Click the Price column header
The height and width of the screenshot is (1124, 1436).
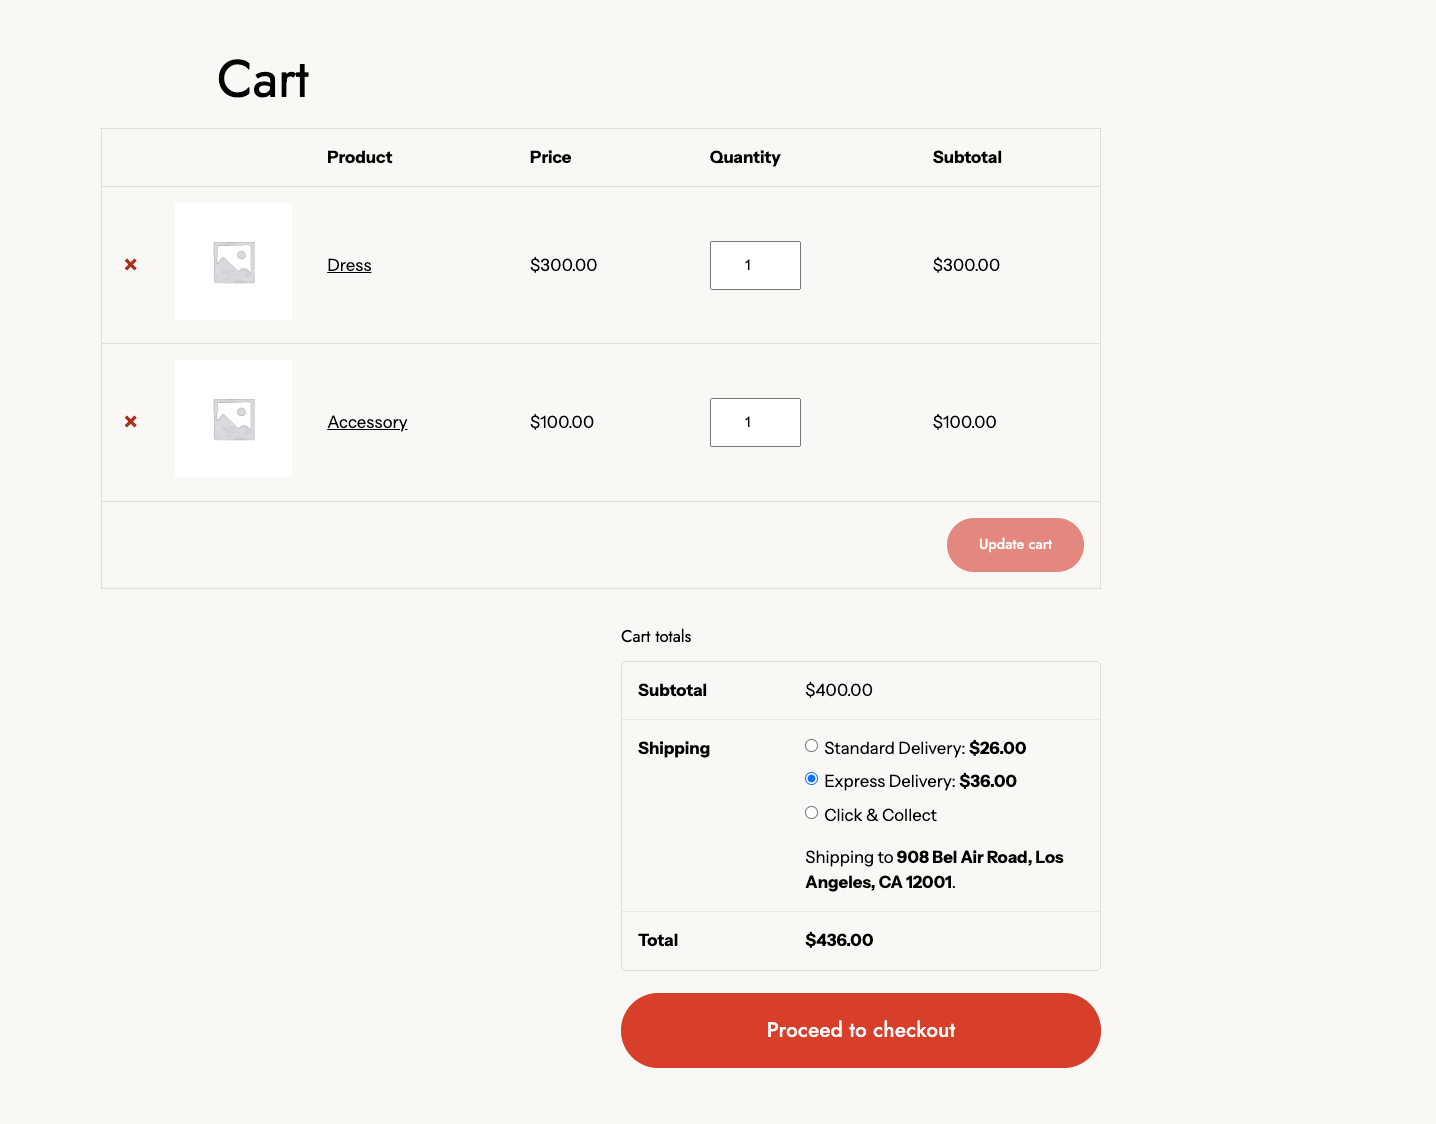click(x=550, y=157)
